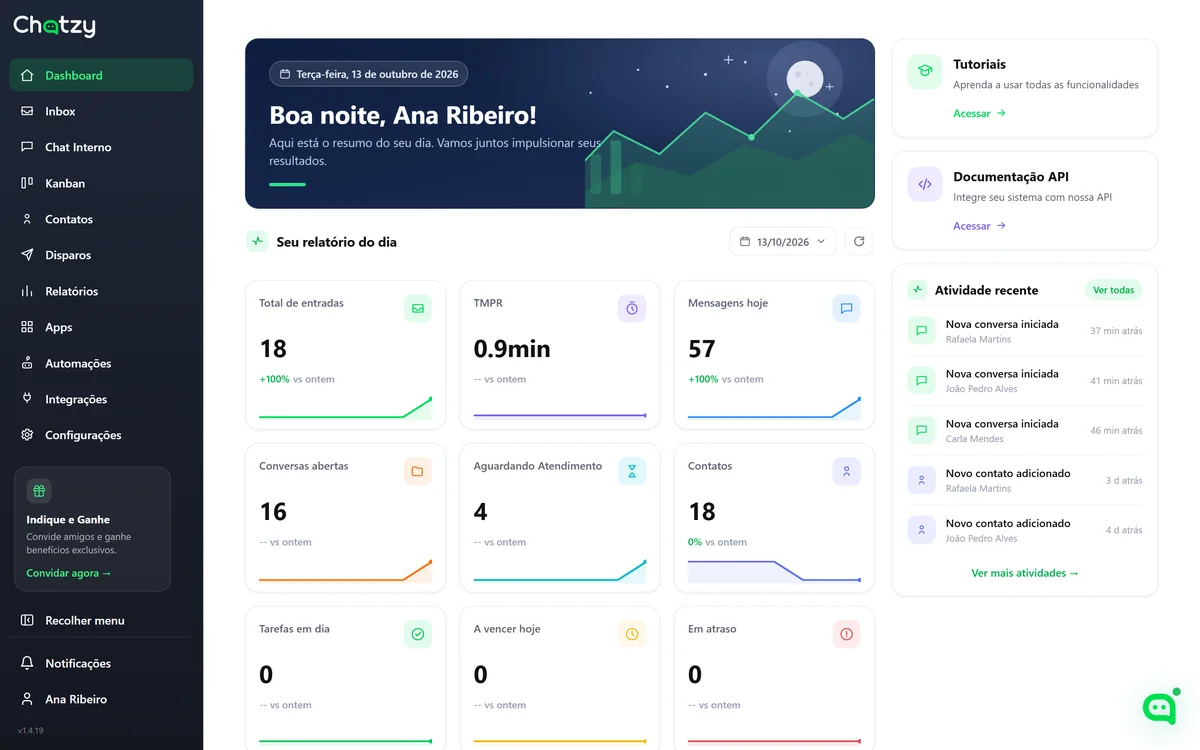The image size is (1200, 750).
Task: Click the Total de entradas inbox icon
Action: coord(418,309)
